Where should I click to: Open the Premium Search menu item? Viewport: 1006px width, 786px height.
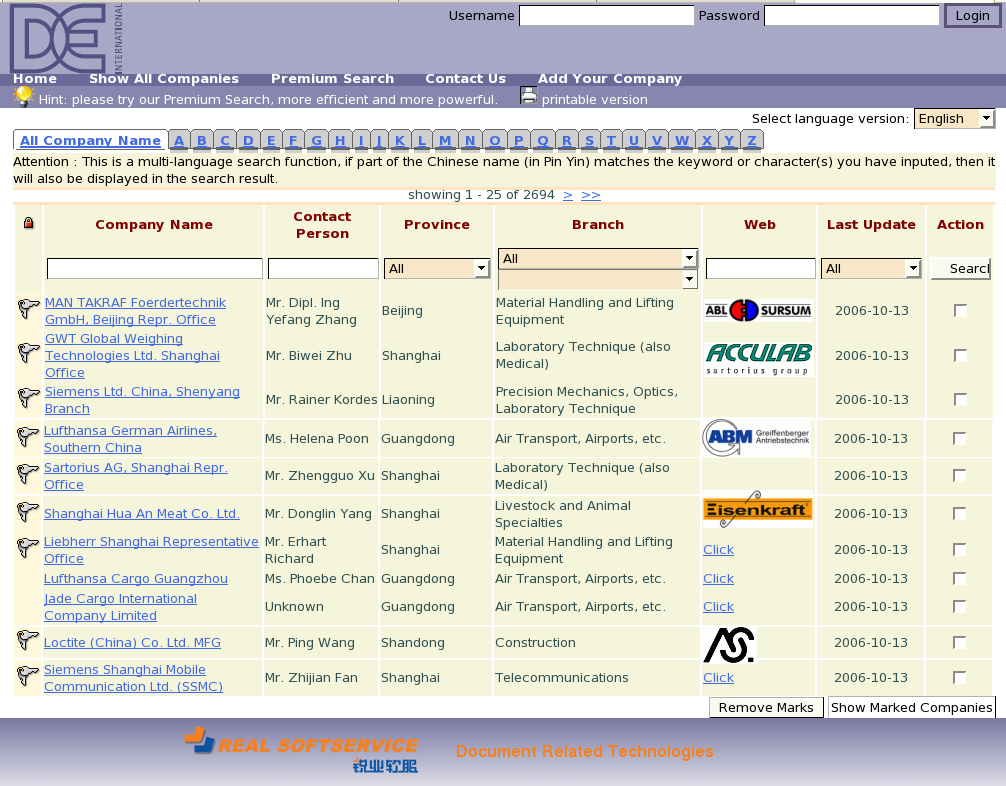[332, 79]
